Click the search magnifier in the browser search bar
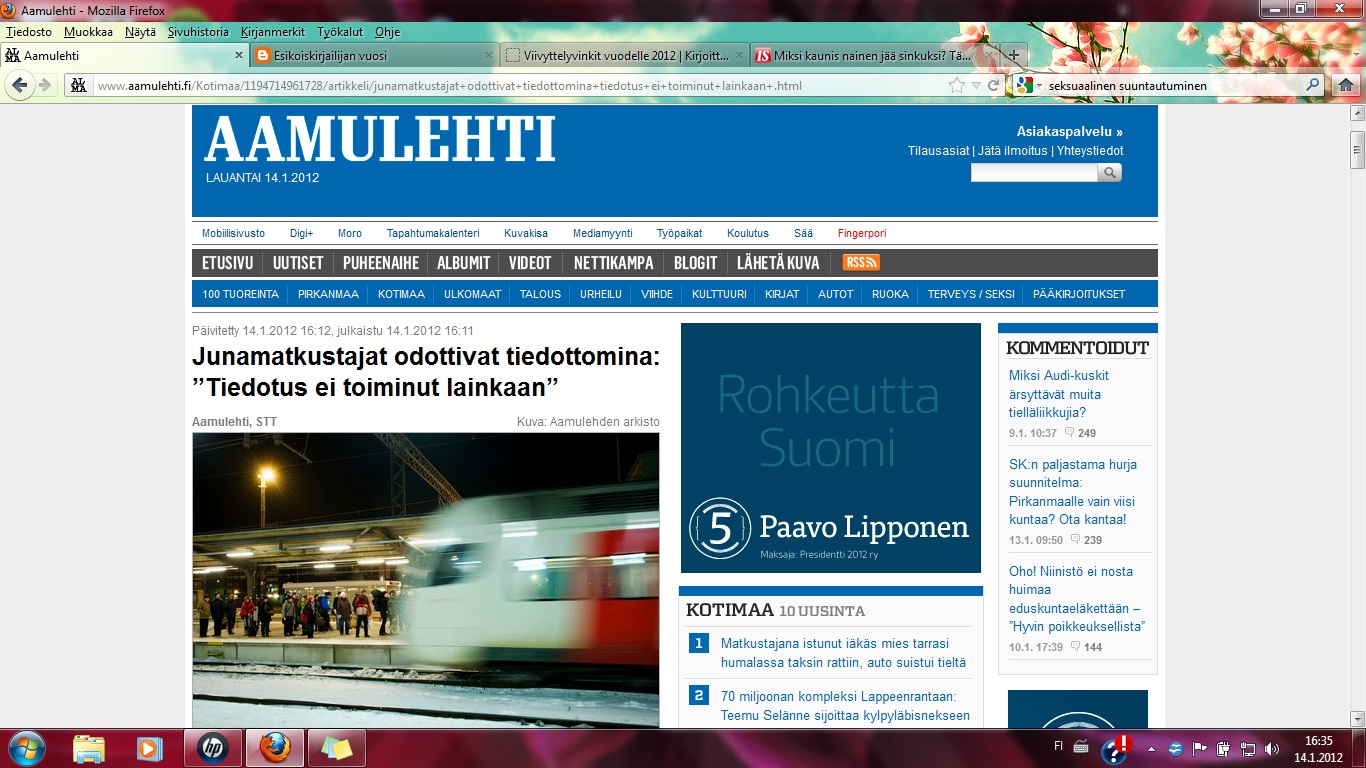 click(x=1314, y=86)
